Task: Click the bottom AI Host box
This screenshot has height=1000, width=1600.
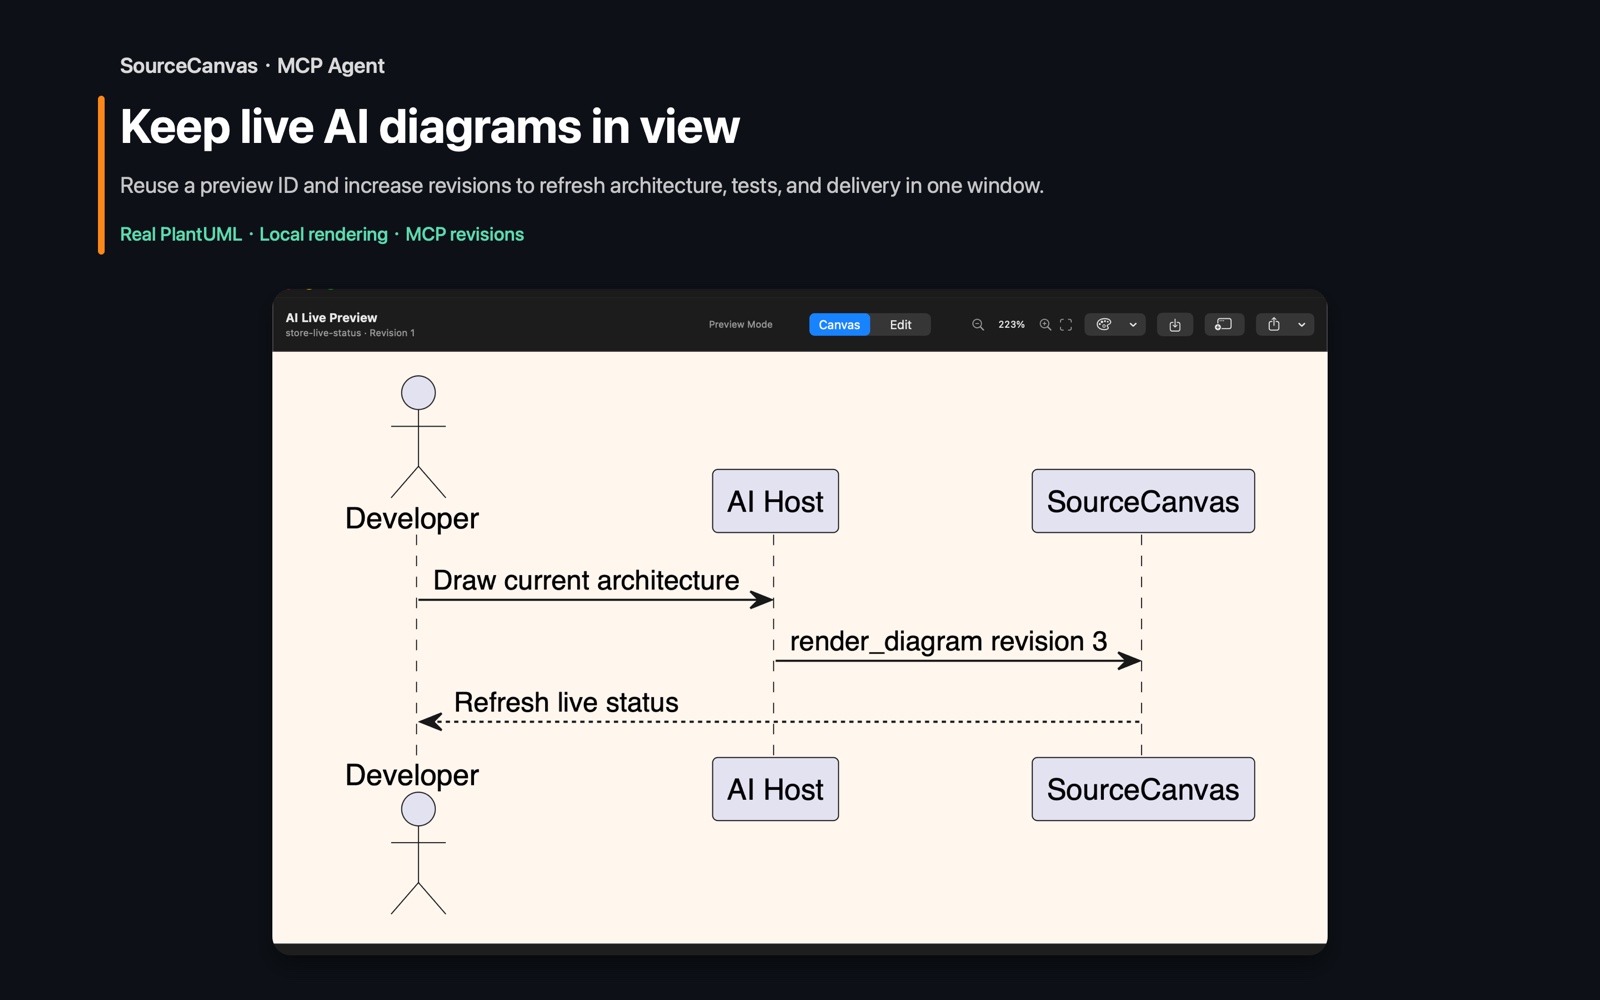Action: [x=775, y=789]
